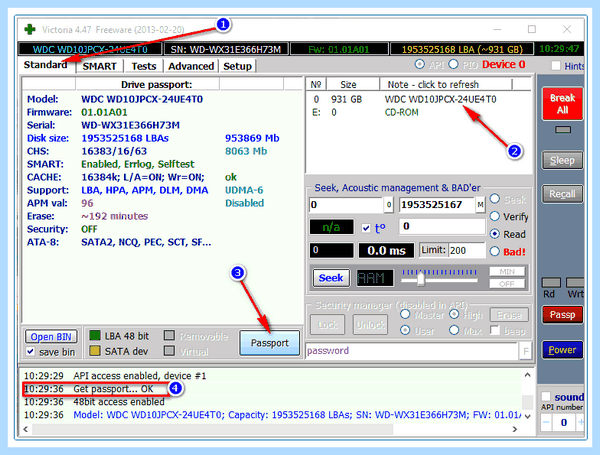Click the Limit value field 200
This screenshot has height=455, width=600.
pos(467,251)
